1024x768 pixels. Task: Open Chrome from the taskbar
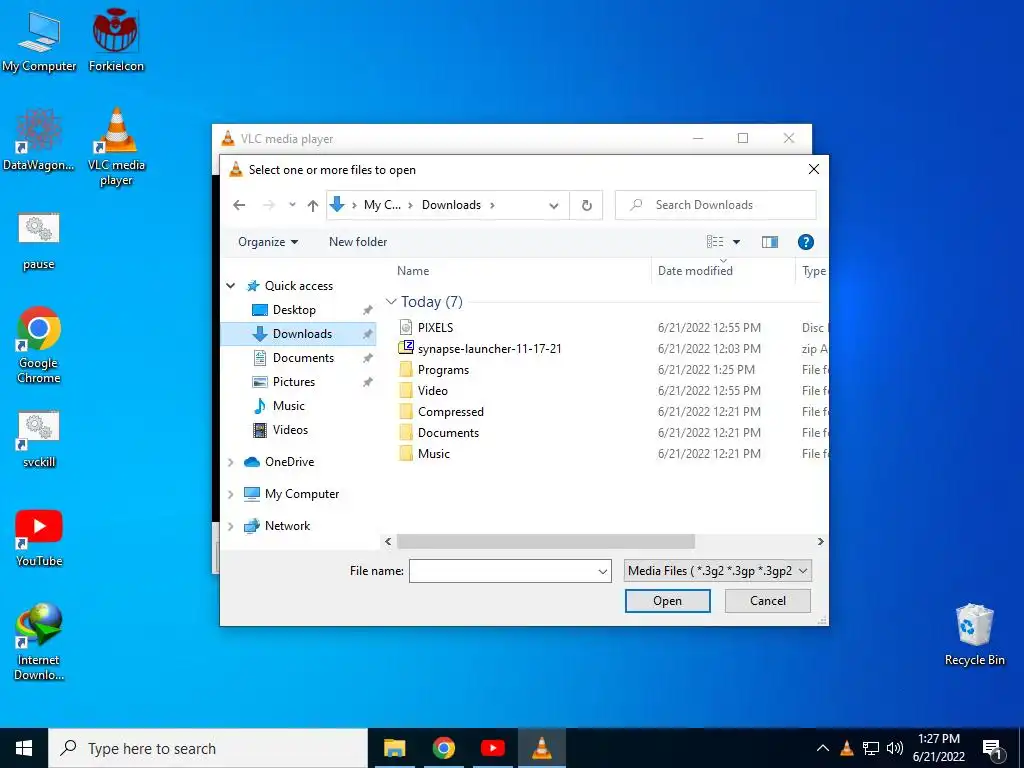(443, 748)
